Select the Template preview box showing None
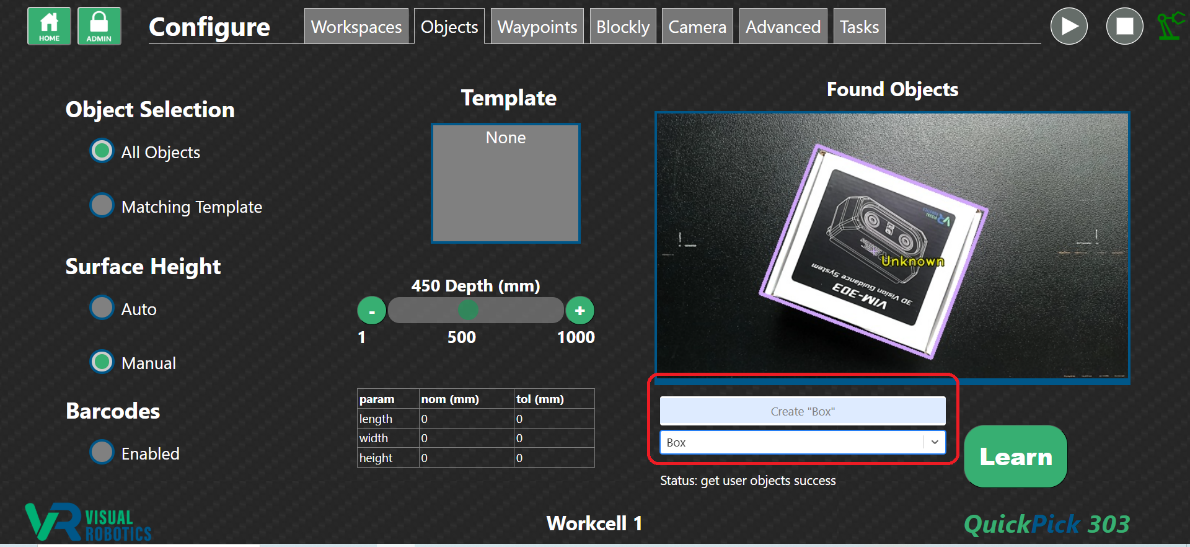The image size is (1190, 547). [x=506, y=183]
